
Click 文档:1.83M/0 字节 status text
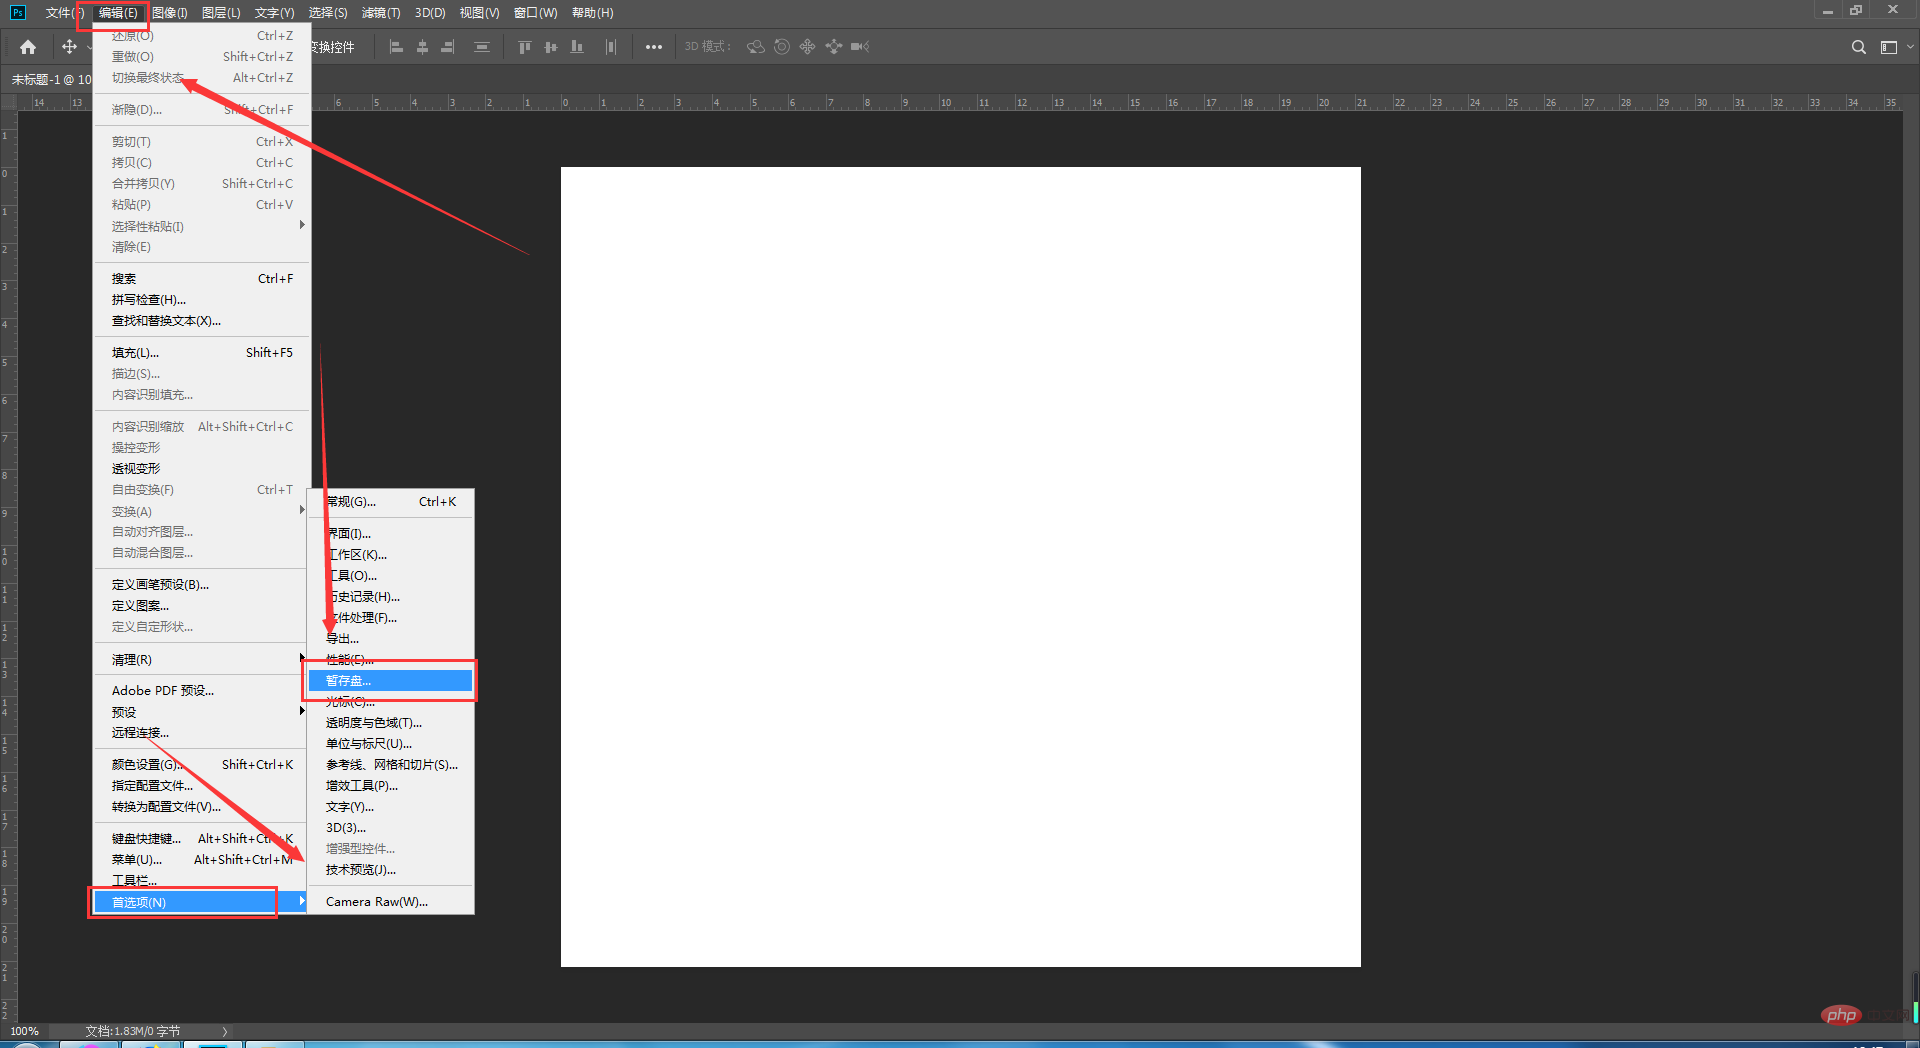pyautogui.click(x=133, y=1031)
